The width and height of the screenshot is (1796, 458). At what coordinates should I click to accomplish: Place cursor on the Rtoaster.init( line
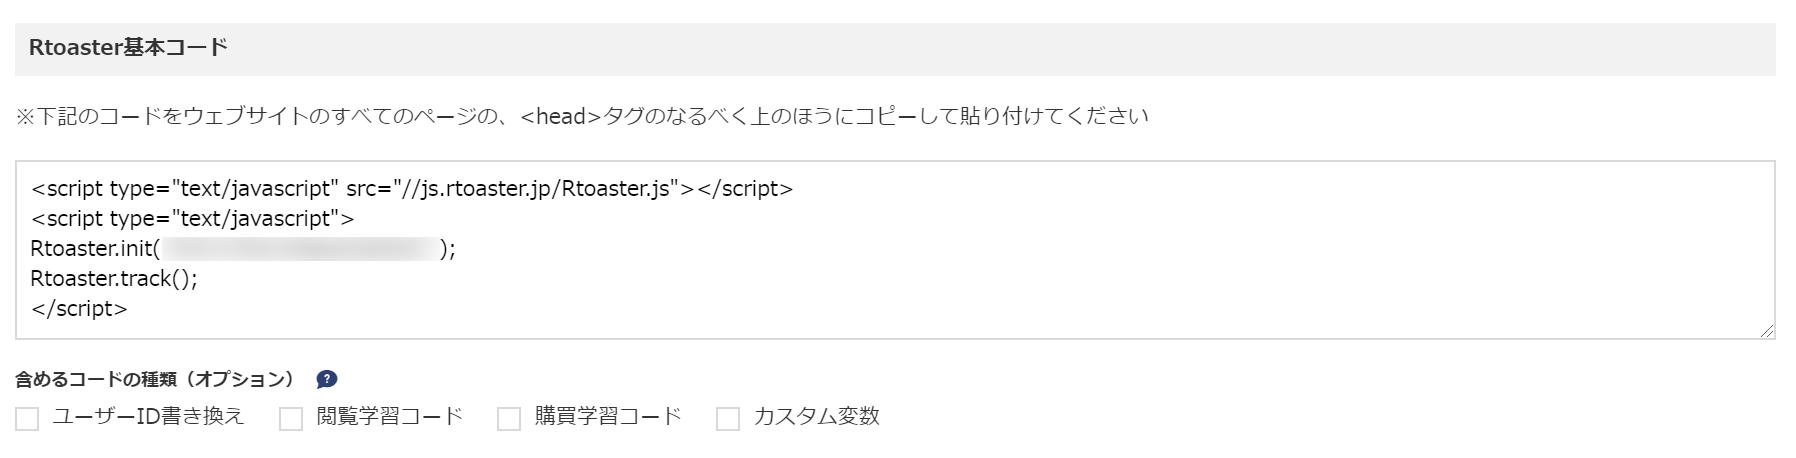243,249
